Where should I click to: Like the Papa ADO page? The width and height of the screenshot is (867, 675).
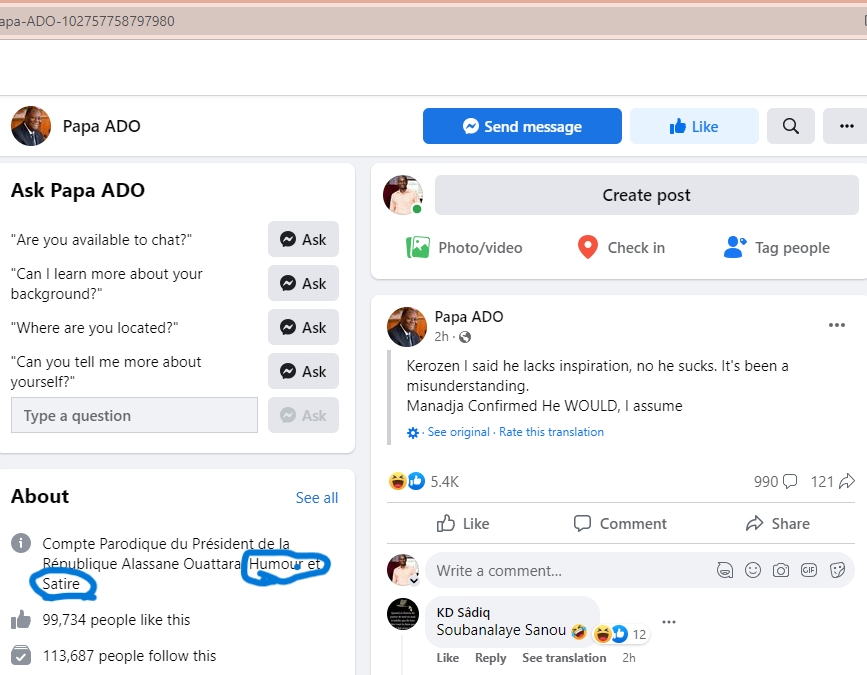click(x=694, y=126)
